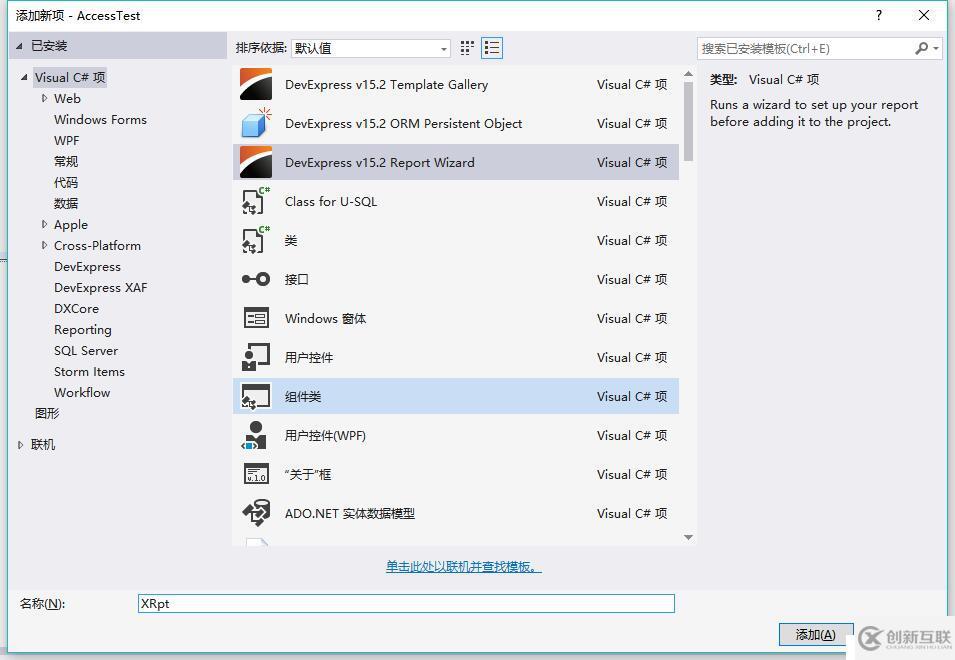Select the Storm Items category
955x660 pixels.
[x=90, y=371]
